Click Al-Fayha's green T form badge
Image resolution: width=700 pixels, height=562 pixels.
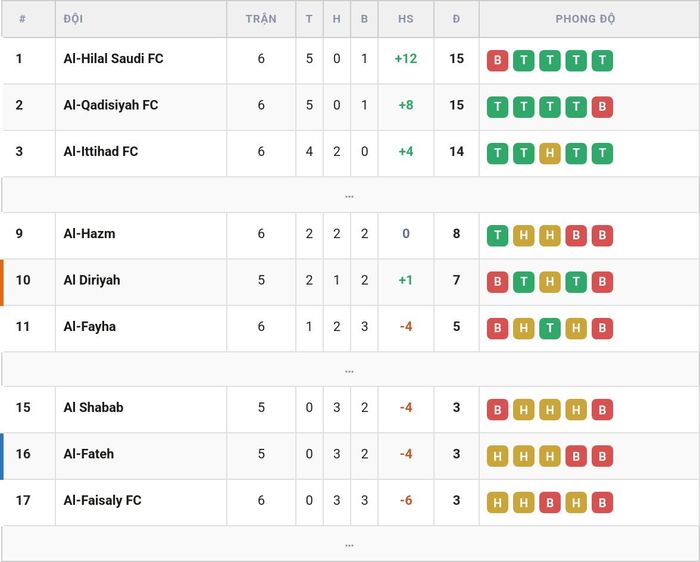(x=550, y=328)
